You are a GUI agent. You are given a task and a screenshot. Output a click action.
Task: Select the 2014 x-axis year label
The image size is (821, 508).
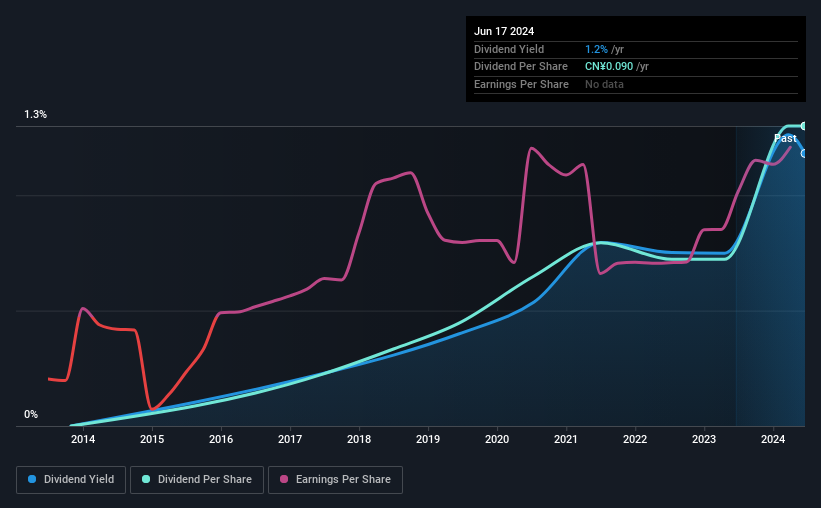pyautogui.click(x=83, y=439)
